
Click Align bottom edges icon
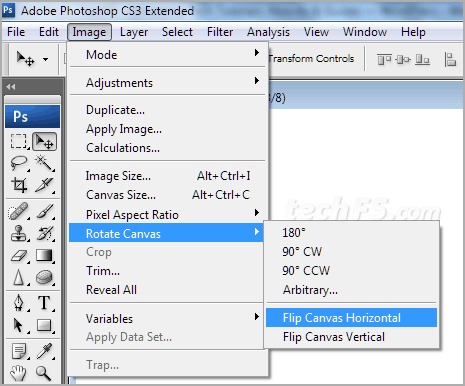click(x=422, y=60)
